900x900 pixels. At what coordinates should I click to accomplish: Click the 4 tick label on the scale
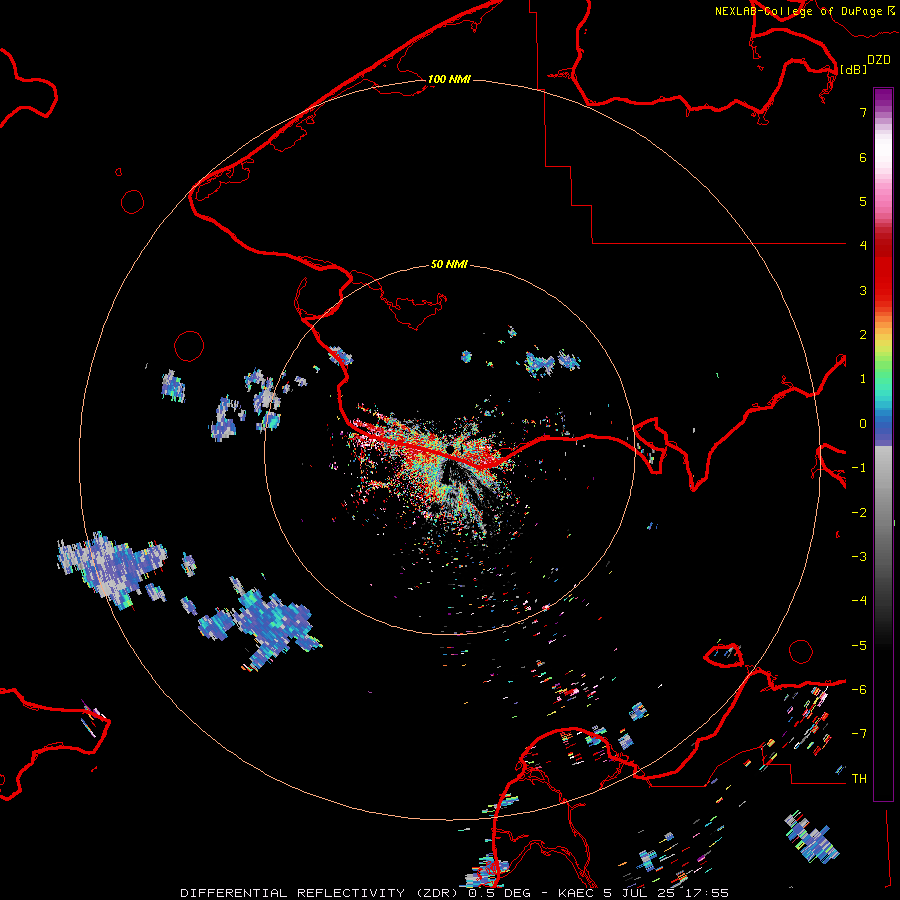pos(863,246)
